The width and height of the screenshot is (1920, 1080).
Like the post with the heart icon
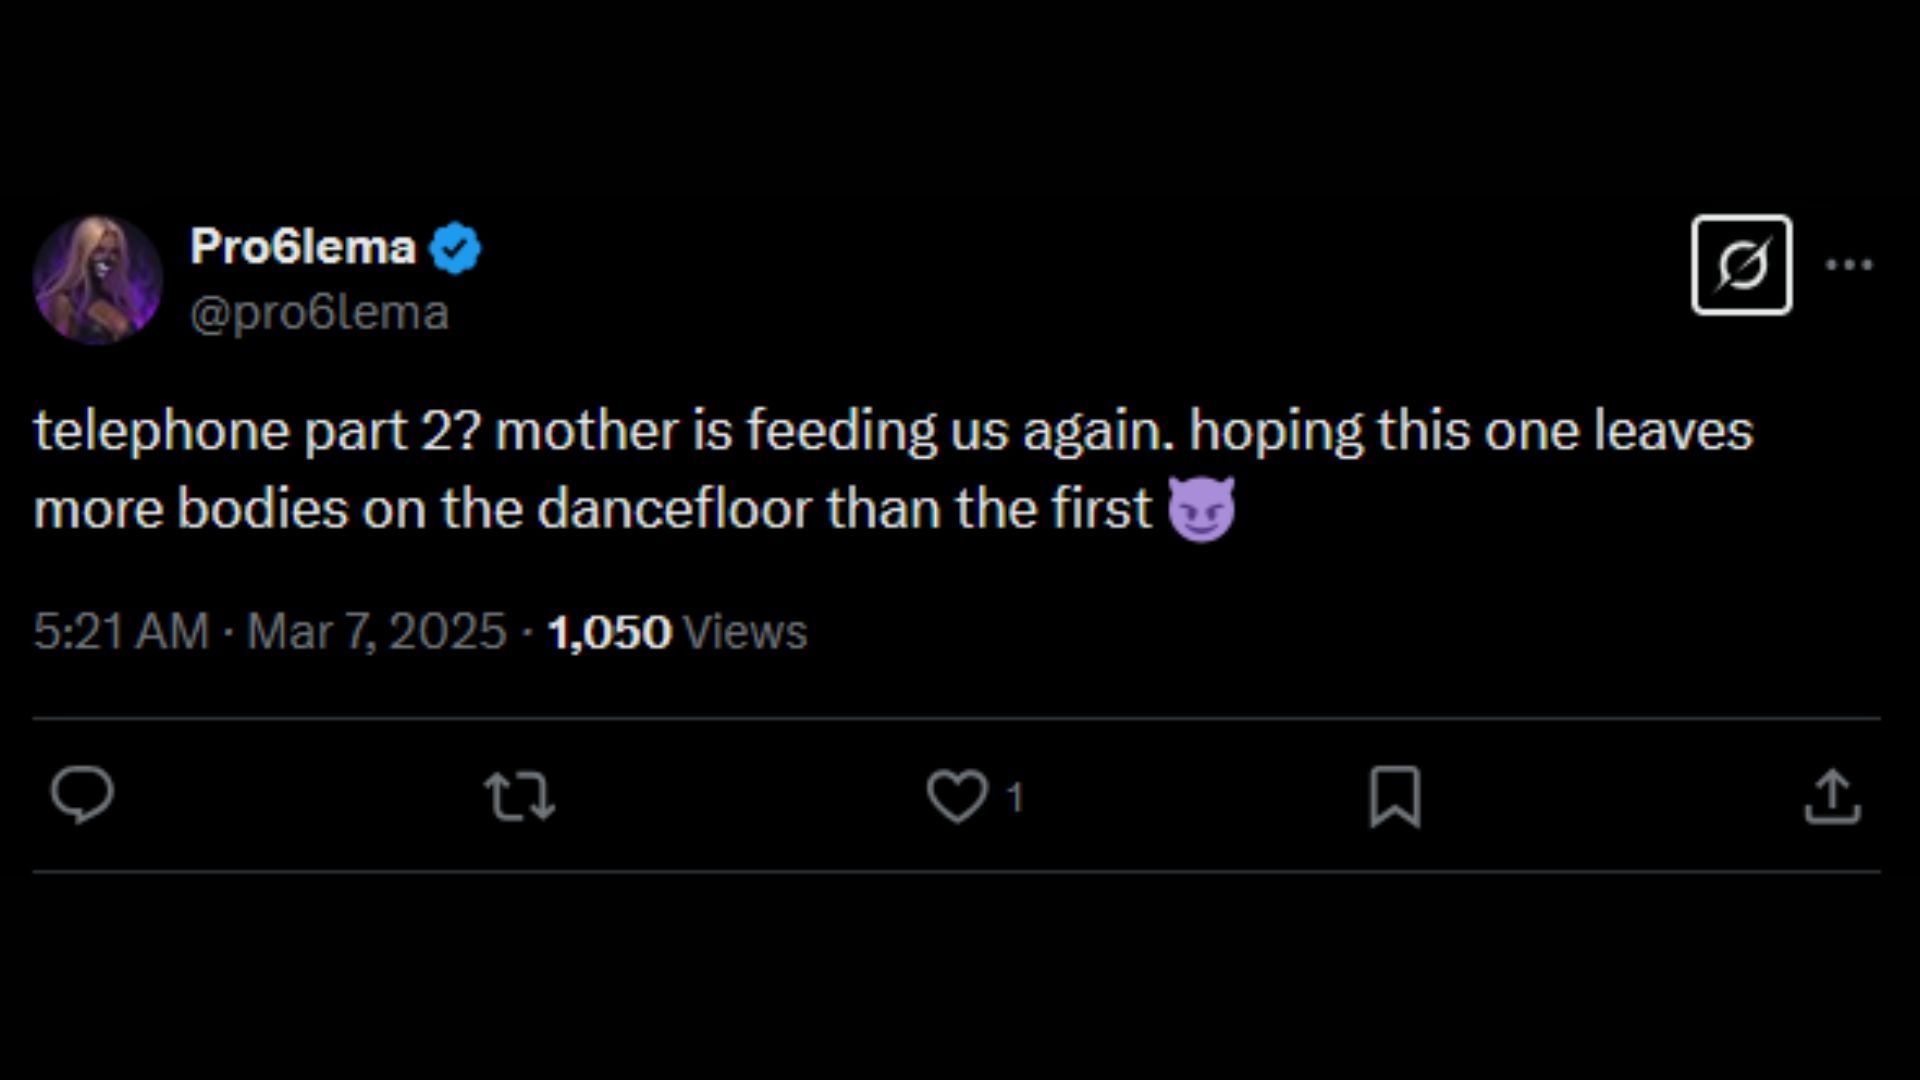coord(957,797)
